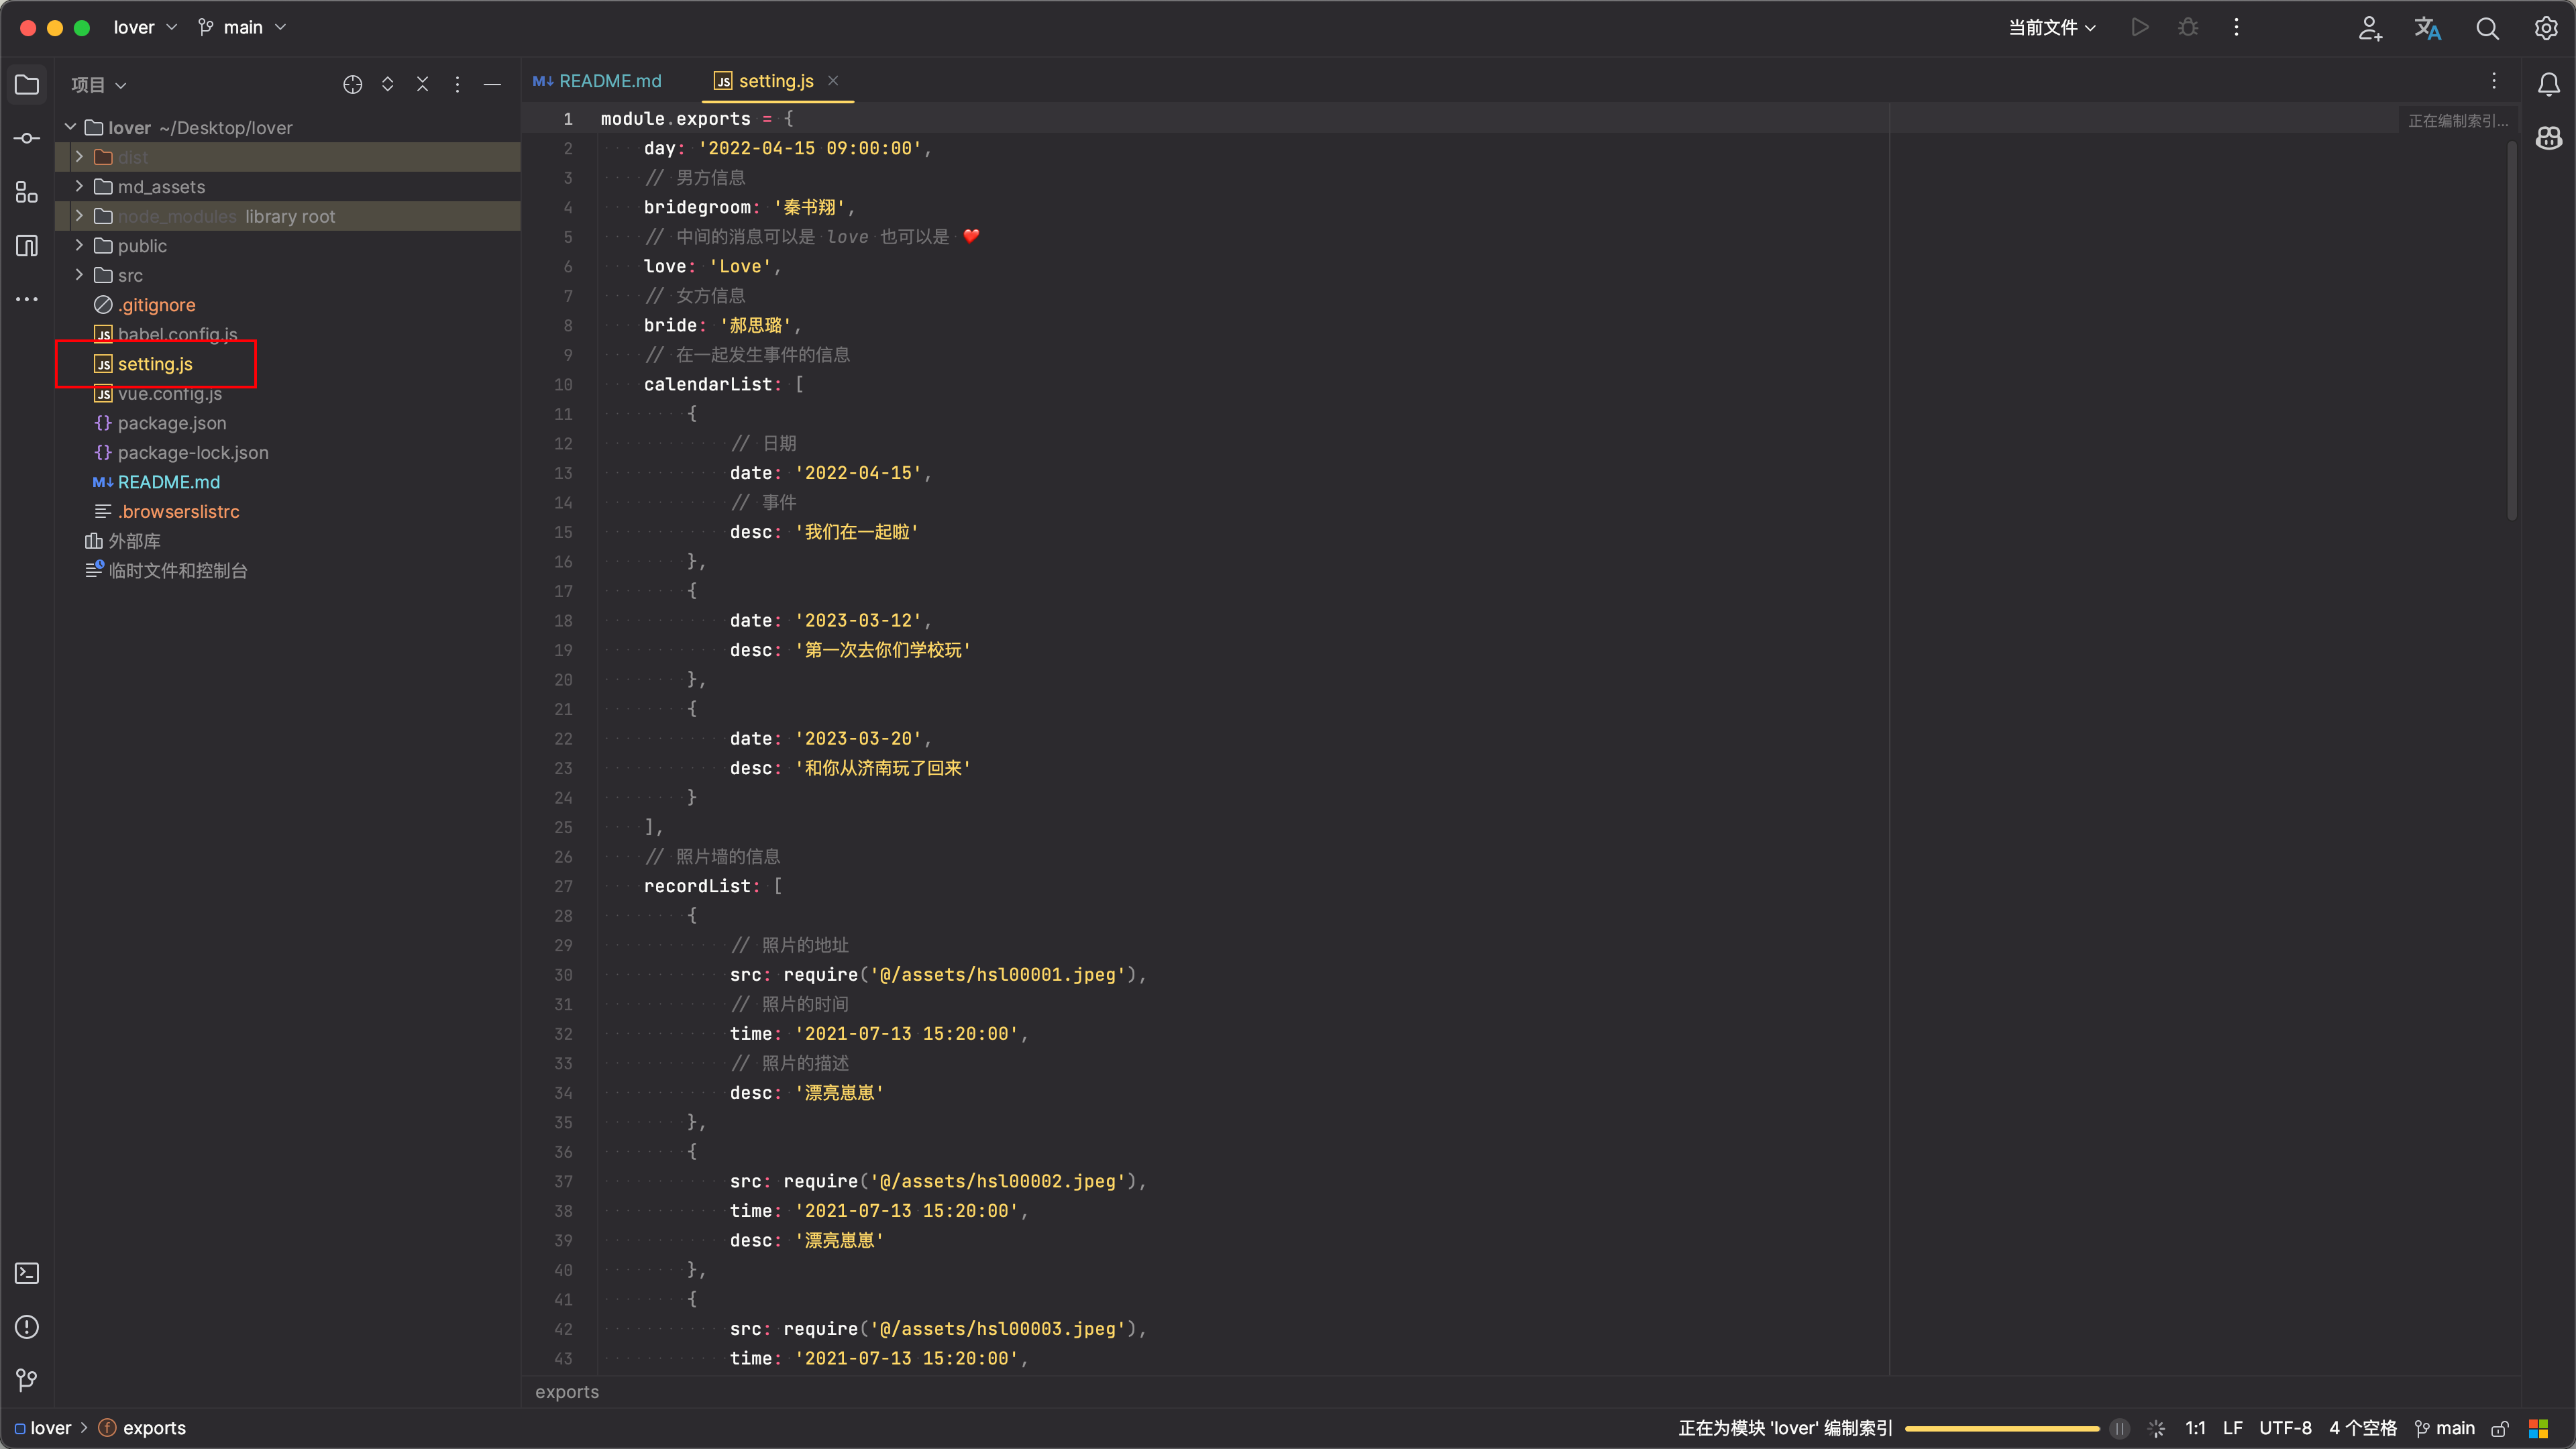Click UTF-8 encoding in status bar

pos(2285,1428)
